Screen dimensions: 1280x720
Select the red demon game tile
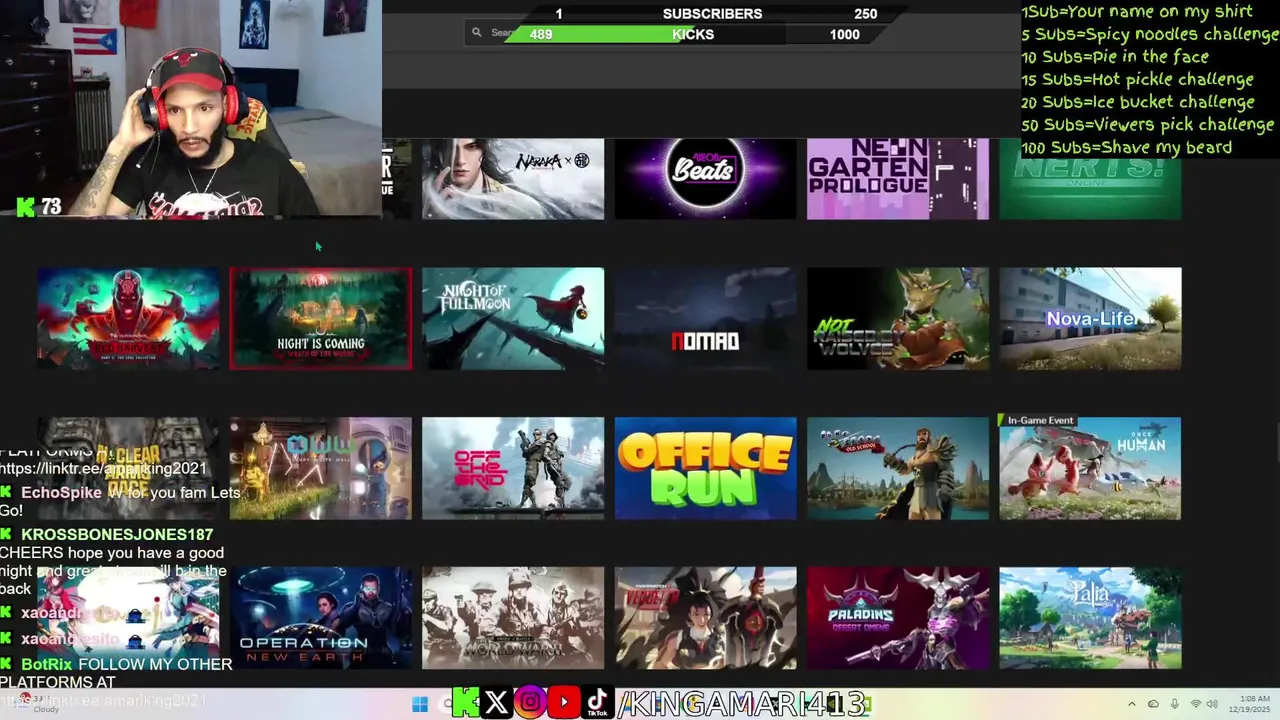(128, 318)
